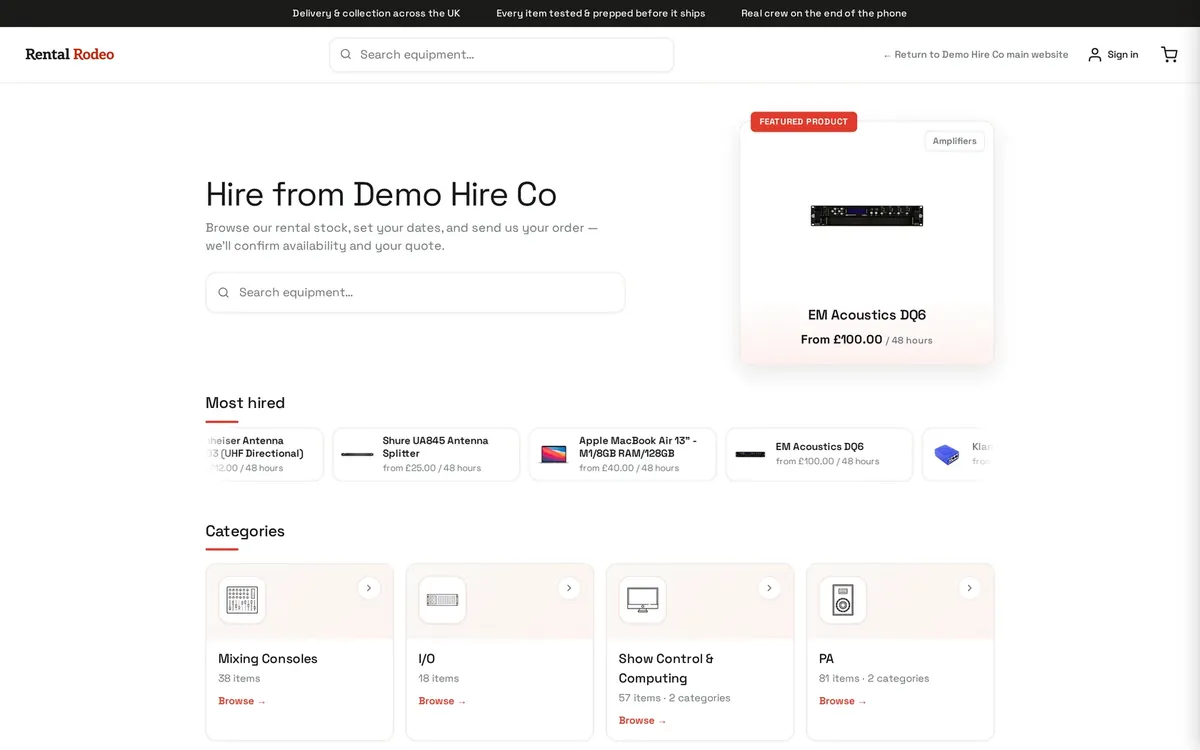Click the Categories section heading
The width and height of the screenshot is (1200, 750).
coord(245,531)
